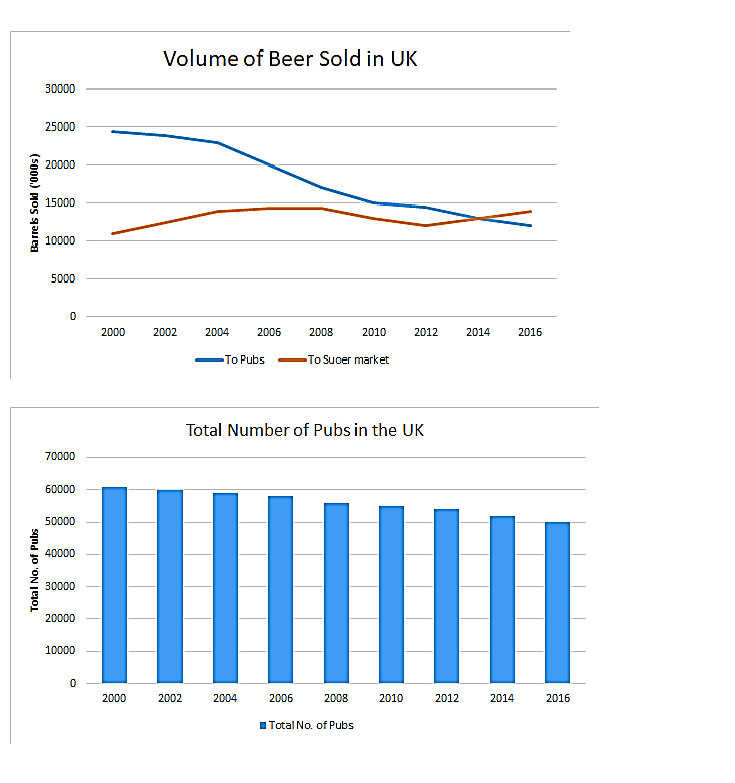
Task: Click the 2016 year label under the beer chart
Action: click(x=530, y=332)
